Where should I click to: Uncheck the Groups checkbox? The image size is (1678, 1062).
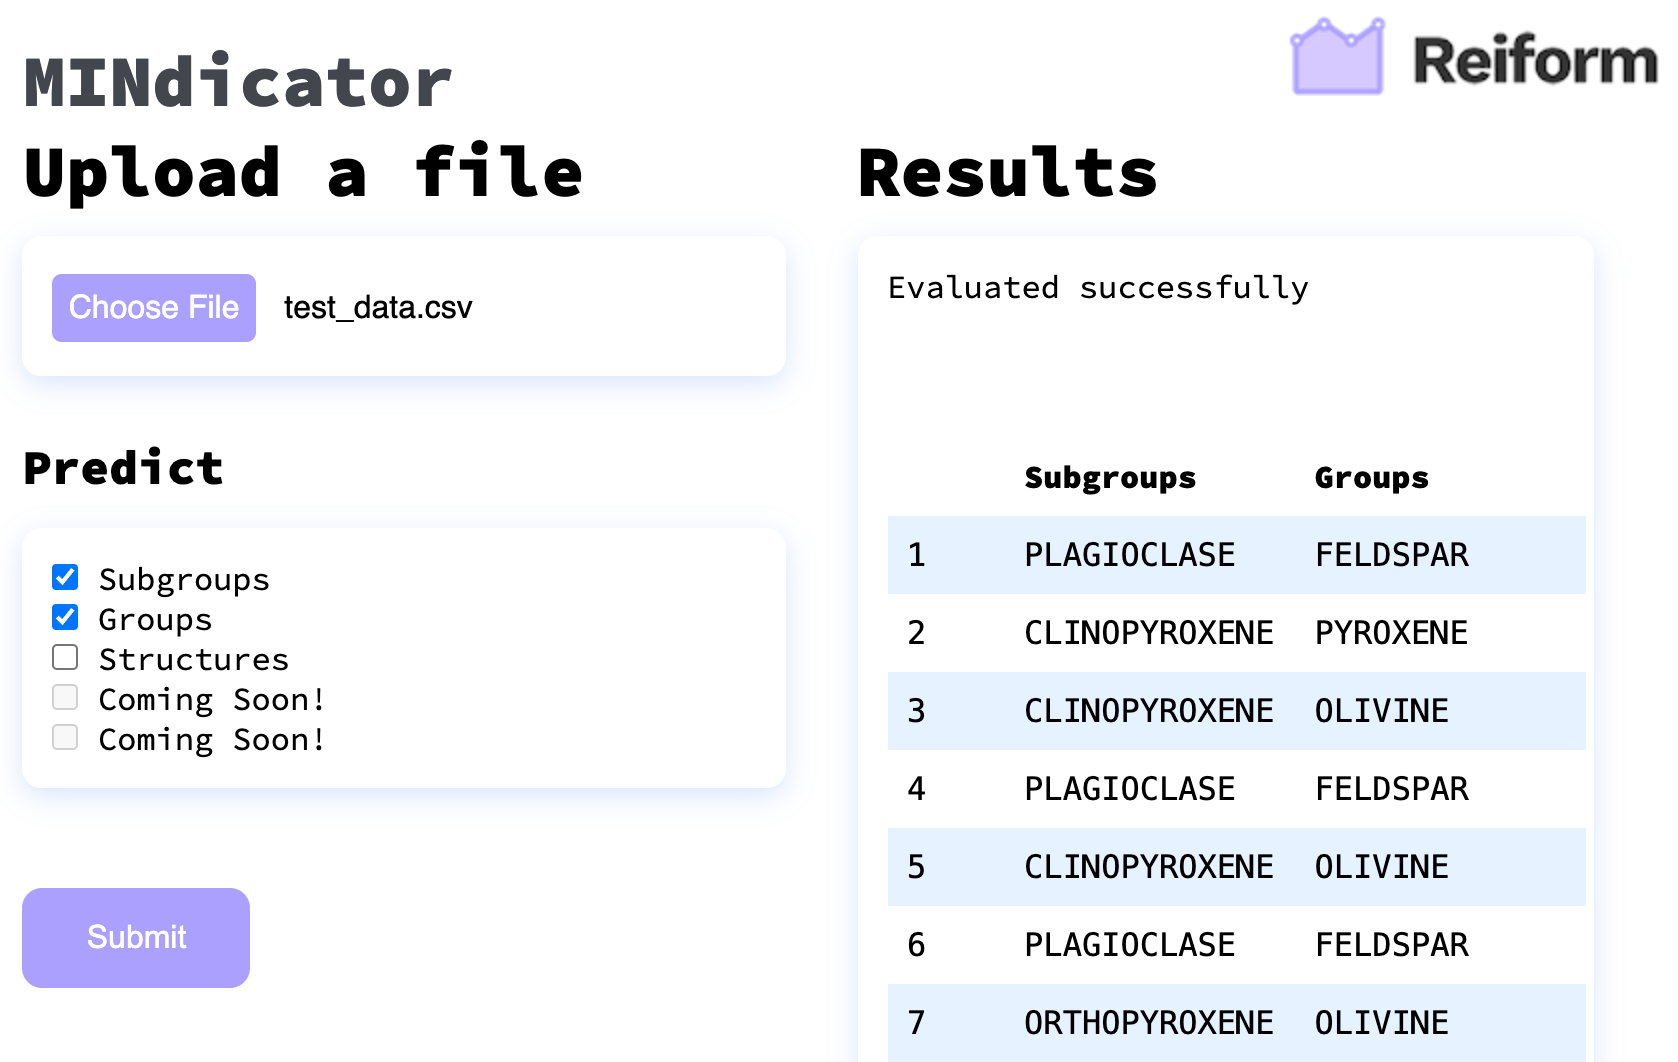65,617
